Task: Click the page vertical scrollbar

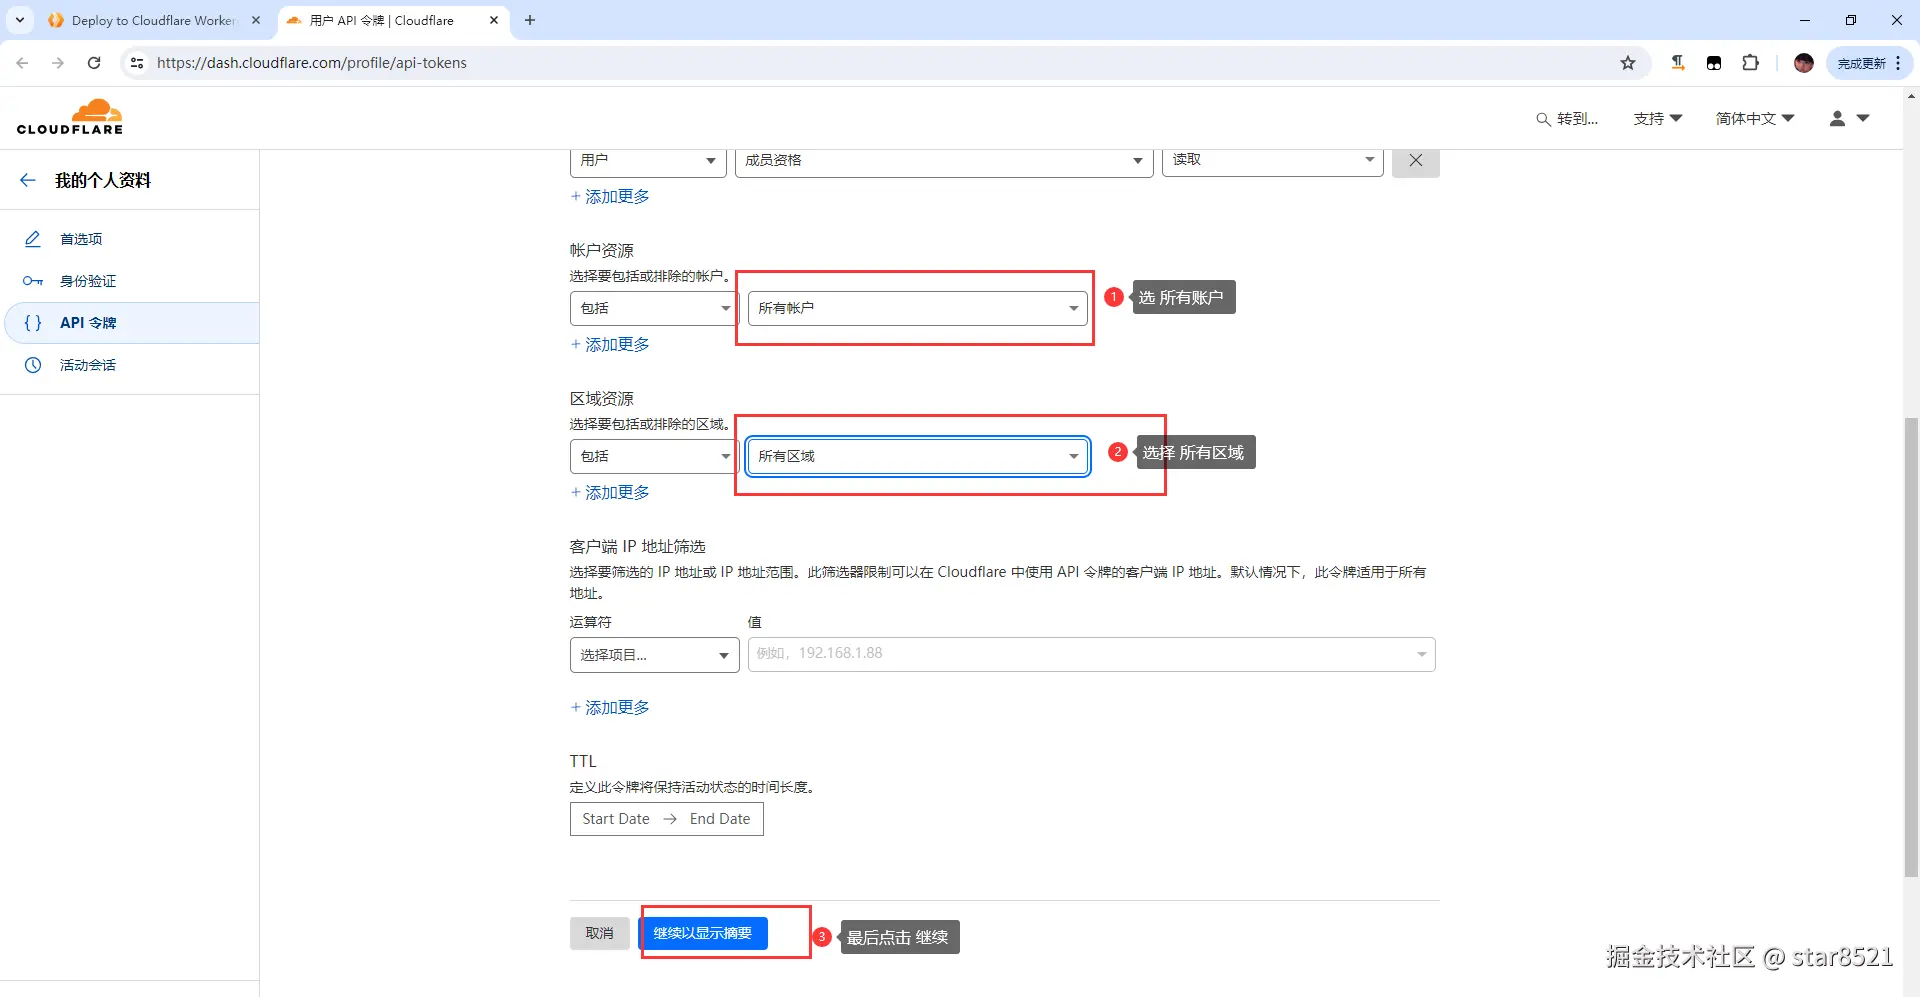Action: (1912, 648)
